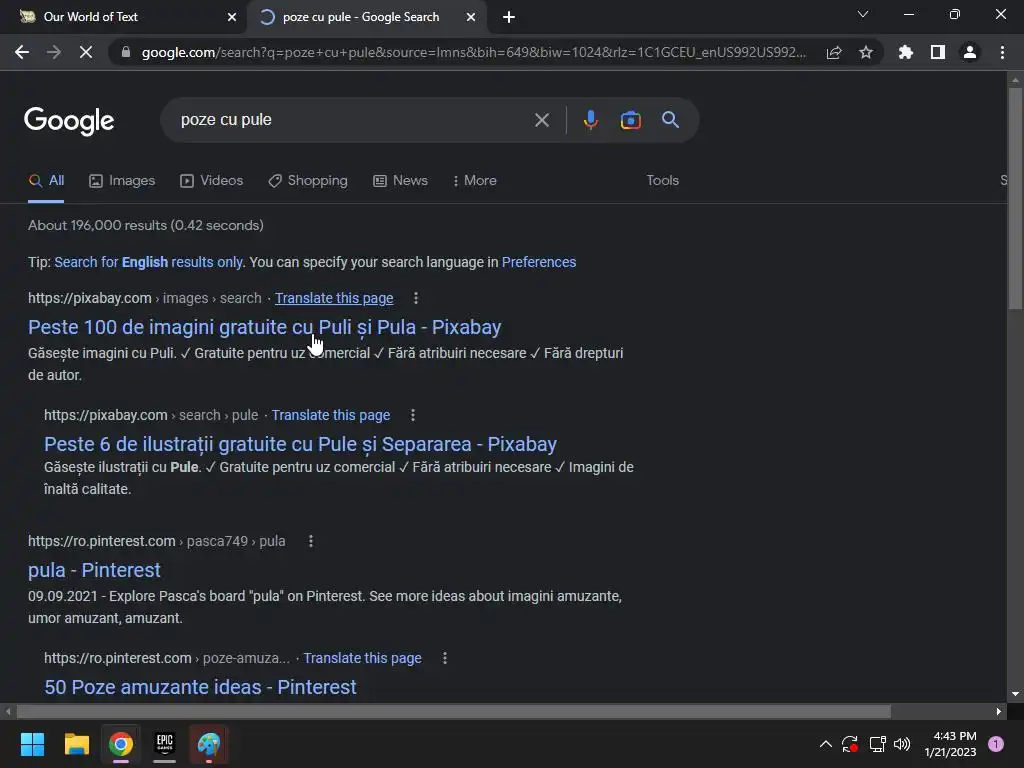
Task: Open File Explorer from taskbar
Action: point(76,744)
